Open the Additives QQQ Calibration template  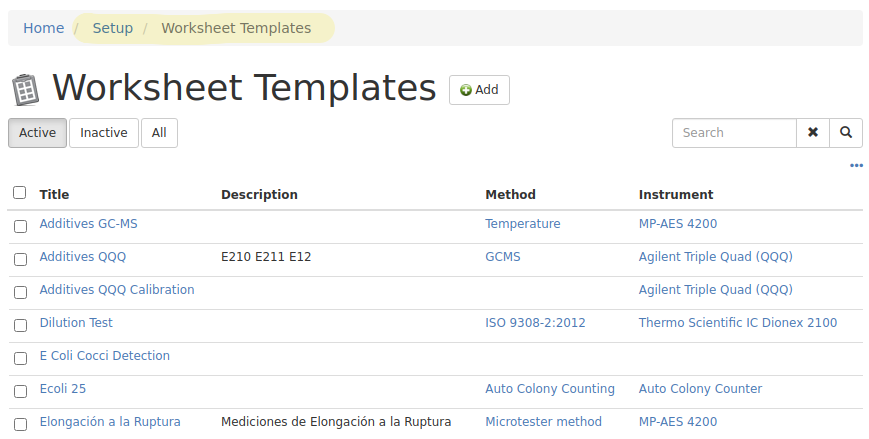click(117, 290)
